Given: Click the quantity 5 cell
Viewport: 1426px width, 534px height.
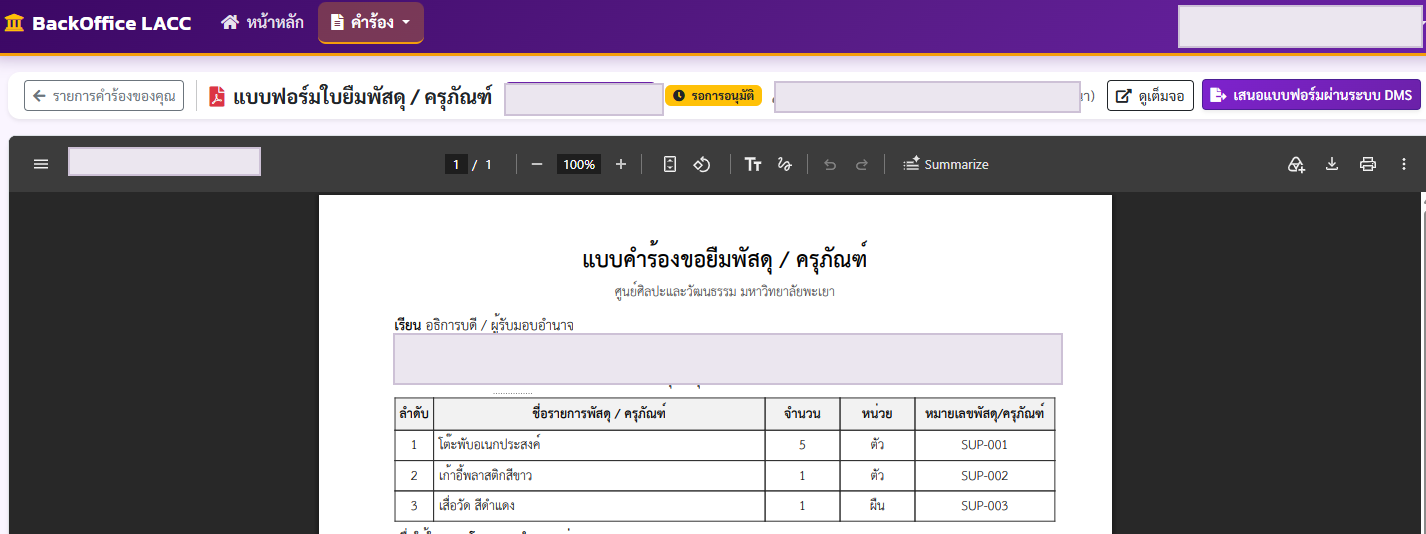Looking at the screenshot, I should tap(802, 445).
